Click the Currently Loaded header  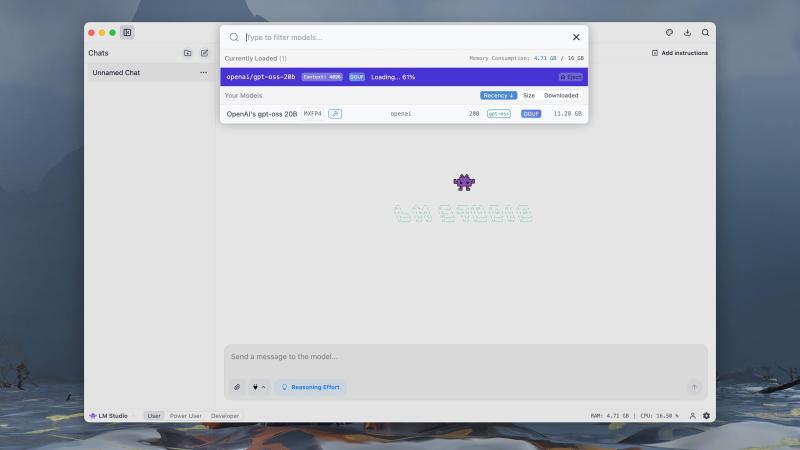tap(256, 58)
